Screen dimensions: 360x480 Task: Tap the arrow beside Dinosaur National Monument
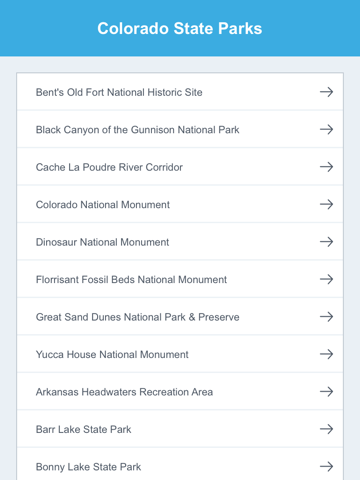(326, 242)
